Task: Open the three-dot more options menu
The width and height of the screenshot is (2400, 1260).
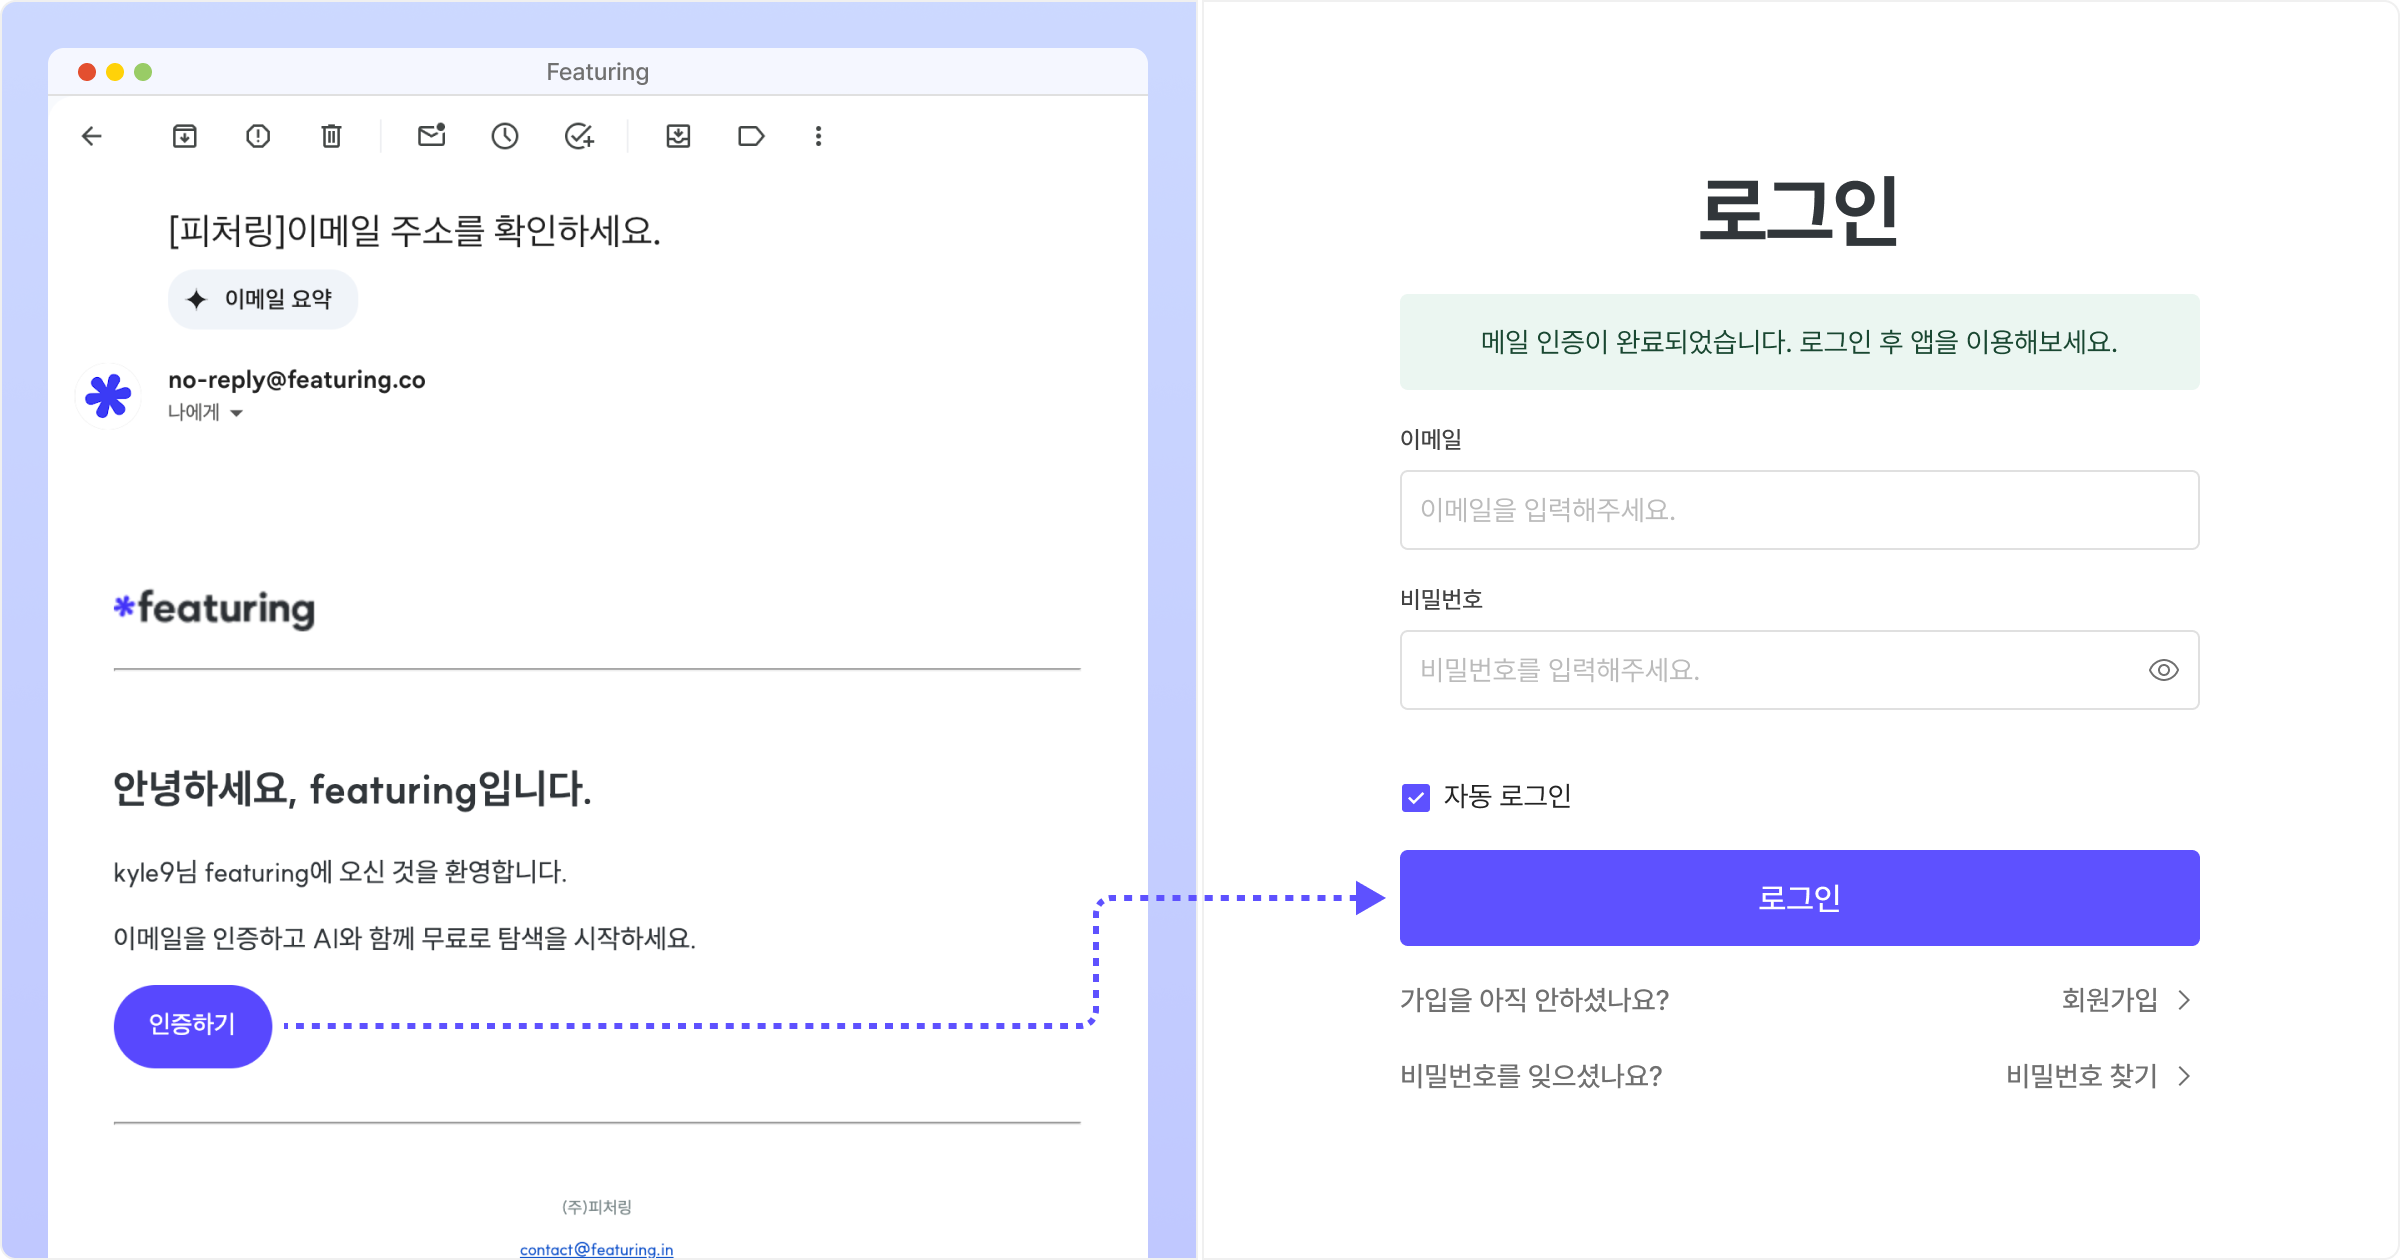Action: 818,136
